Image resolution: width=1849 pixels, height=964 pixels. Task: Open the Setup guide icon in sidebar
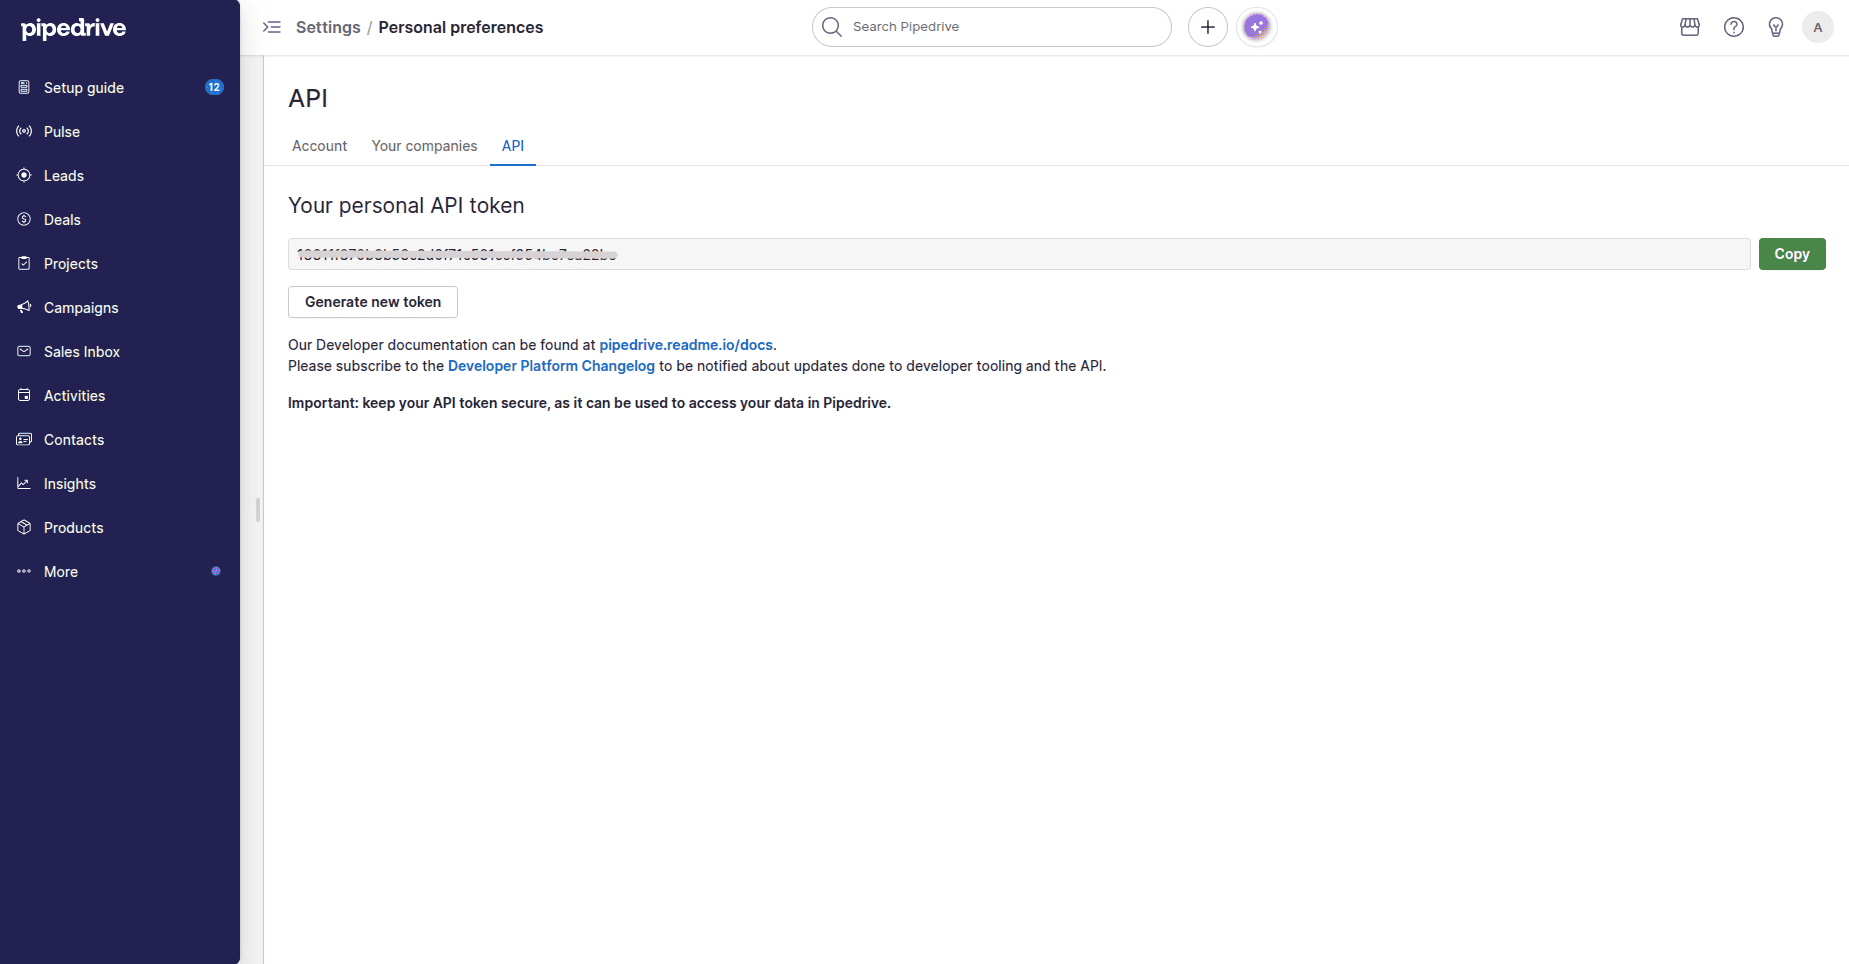[24, 87]
